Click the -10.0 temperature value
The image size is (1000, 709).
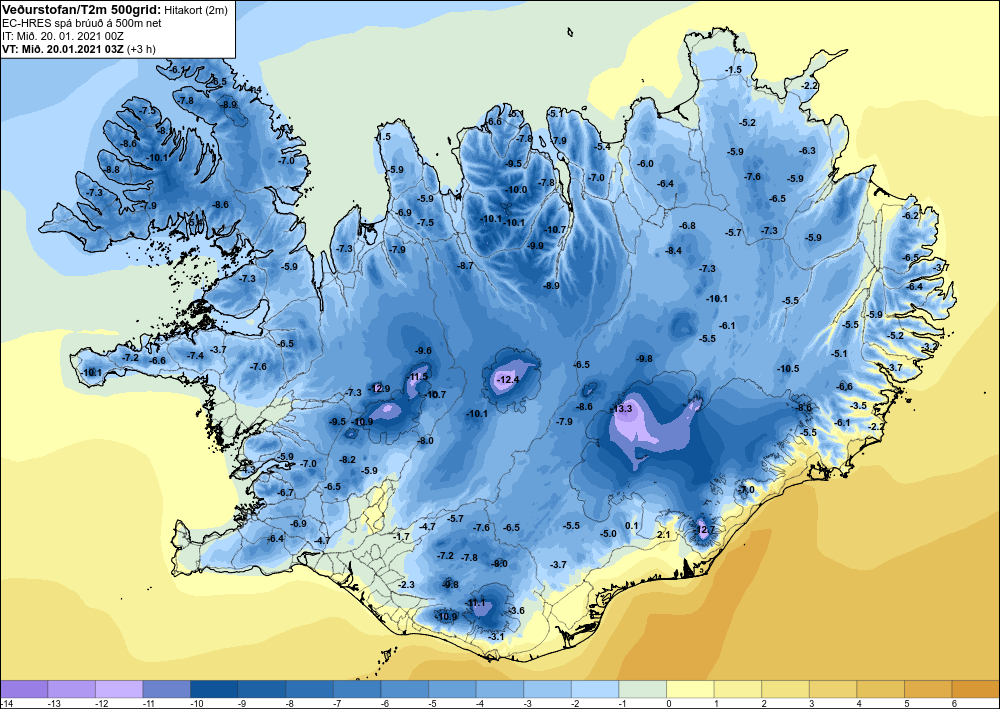point(516,189)
